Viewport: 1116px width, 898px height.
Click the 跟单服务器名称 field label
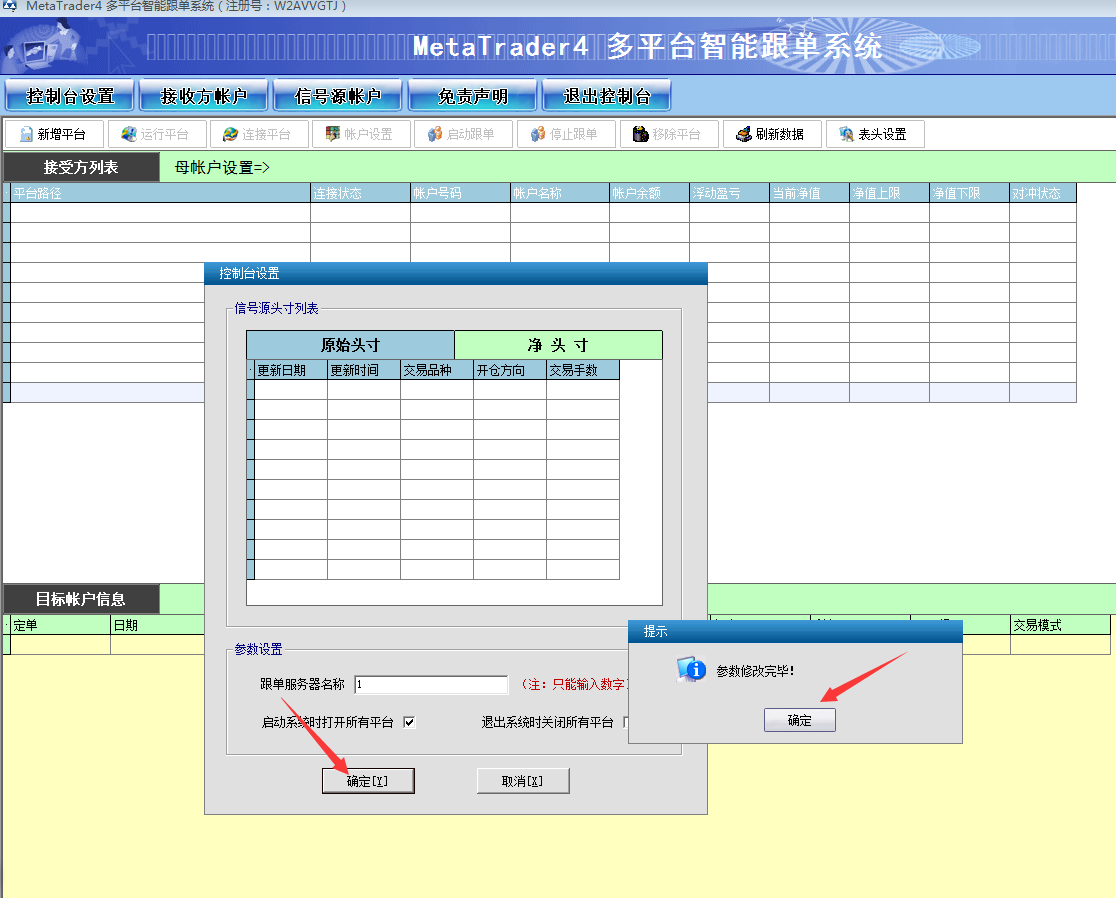(x=302, y=685)
